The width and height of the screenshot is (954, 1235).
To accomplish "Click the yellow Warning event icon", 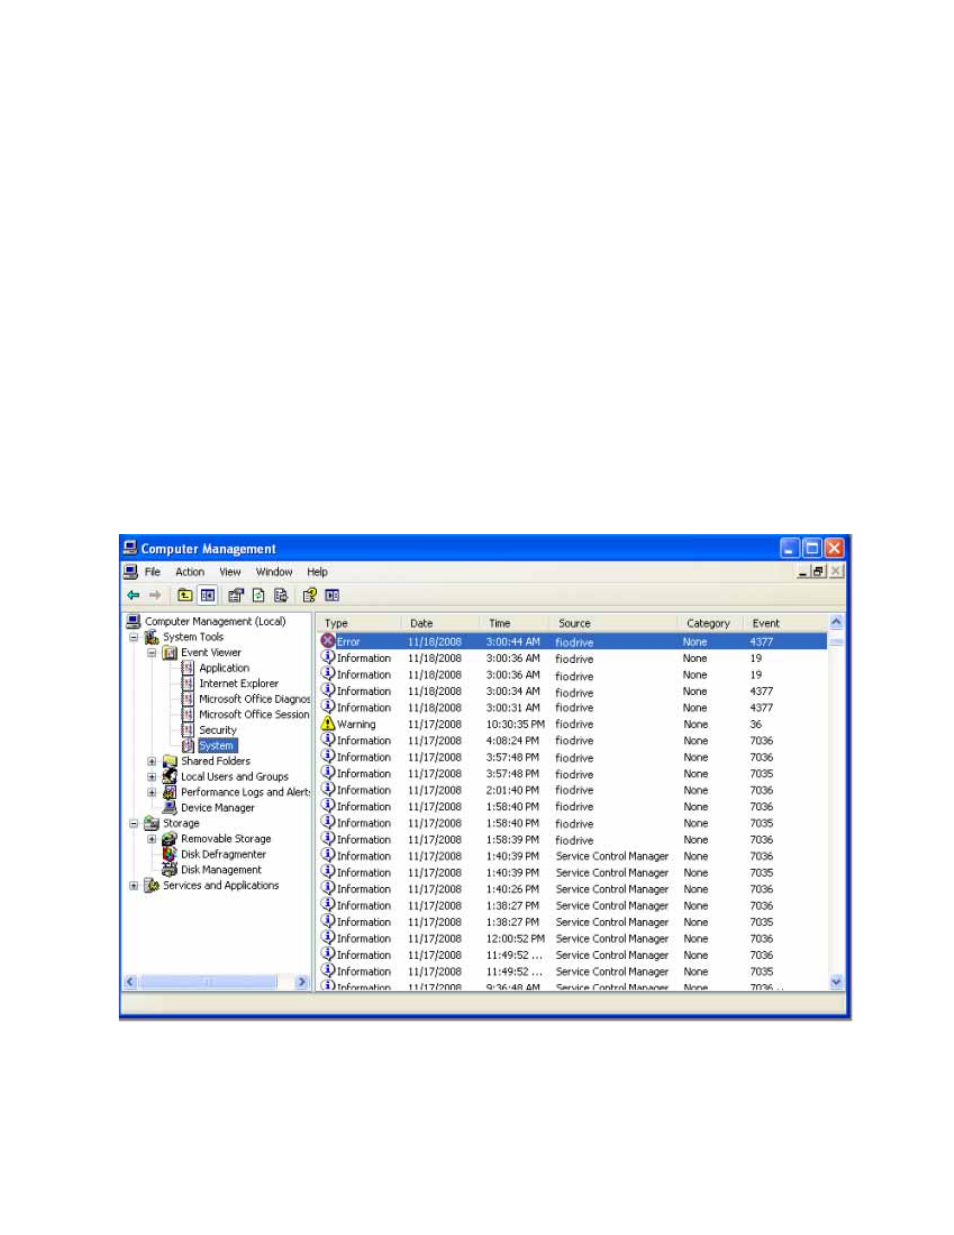I will pyautogui.click(x=328, y=723).
